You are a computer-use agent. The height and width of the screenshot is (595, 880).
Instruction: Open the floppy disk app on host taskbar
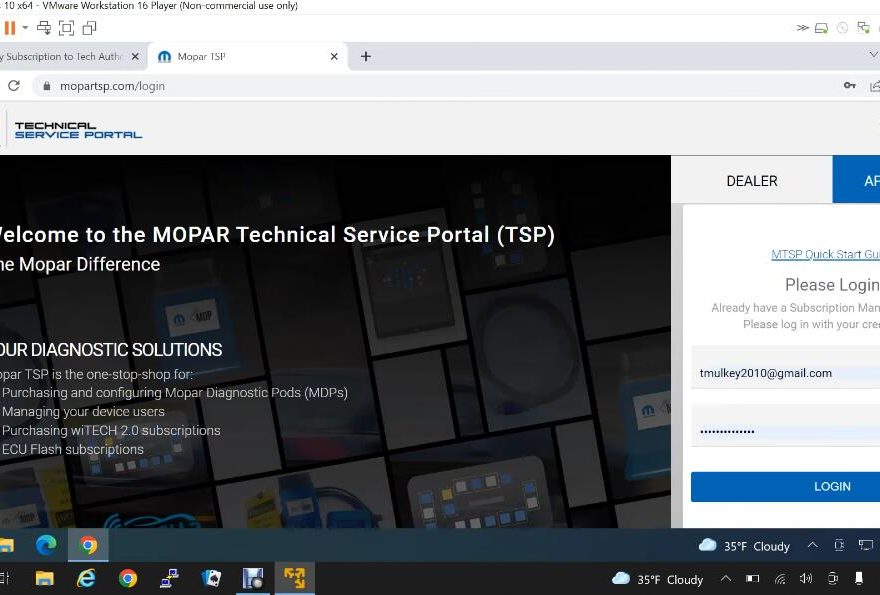pos(253,578)
